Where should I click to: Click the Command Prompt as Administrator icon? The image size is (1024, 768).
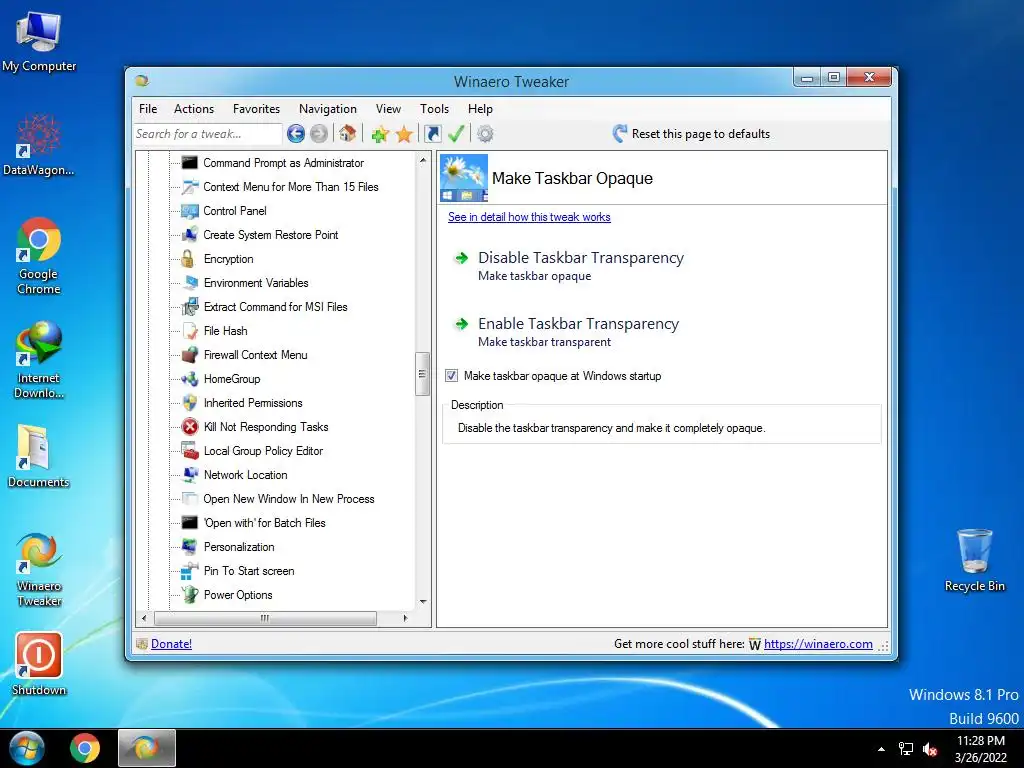(x=189, y=163)
